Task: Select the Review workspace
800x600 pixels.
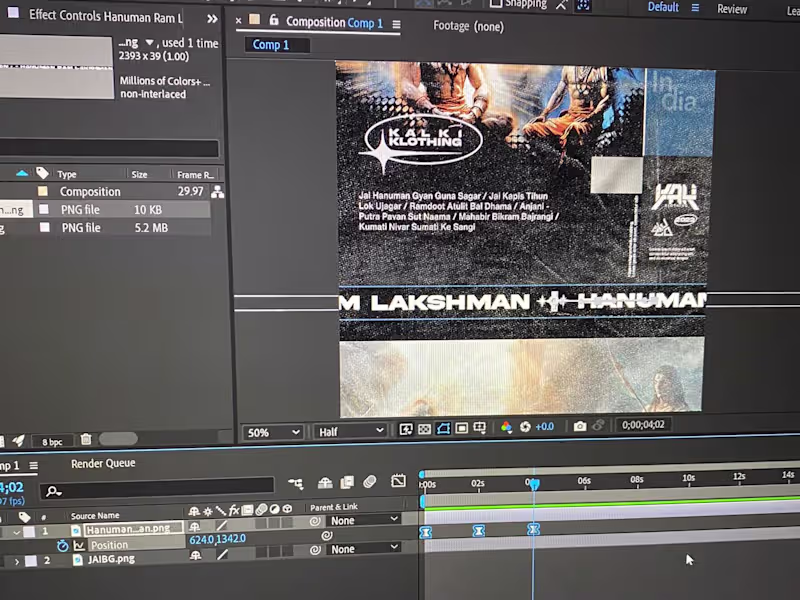Action: 732,9
